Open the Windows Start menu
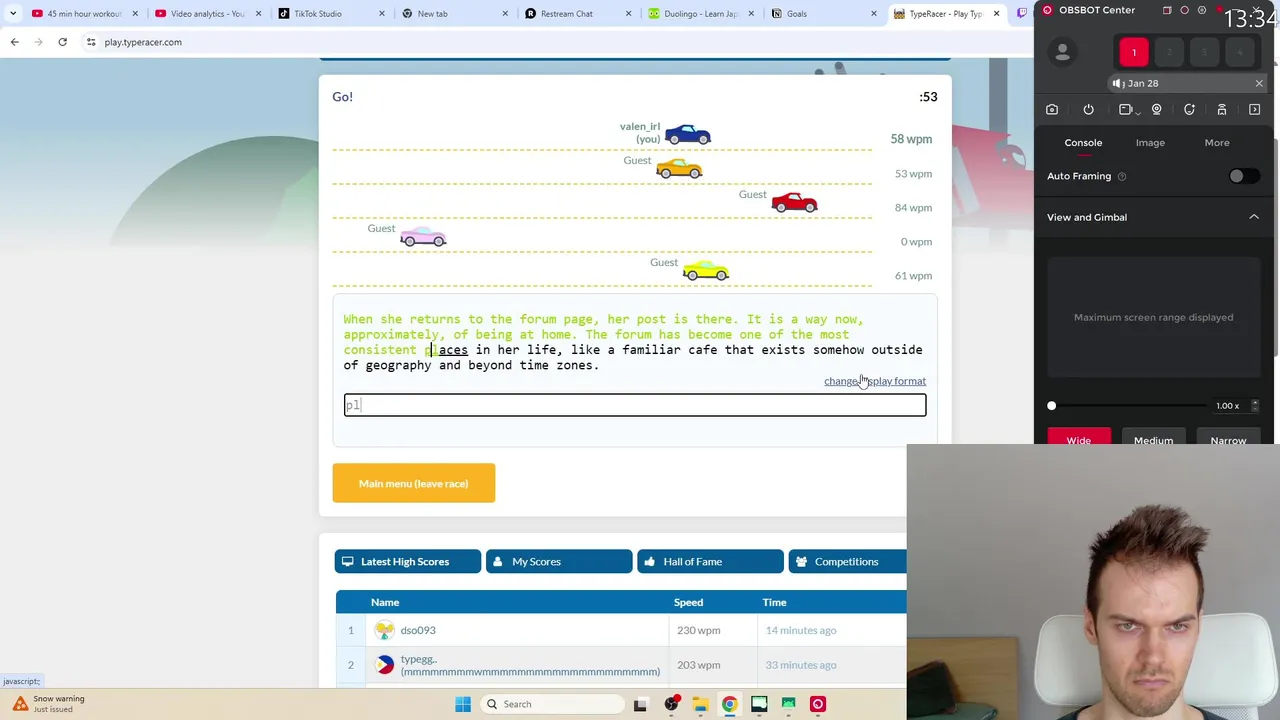Image resolution: width=1280 pixels, height=720 pixels. pos(463,704)
